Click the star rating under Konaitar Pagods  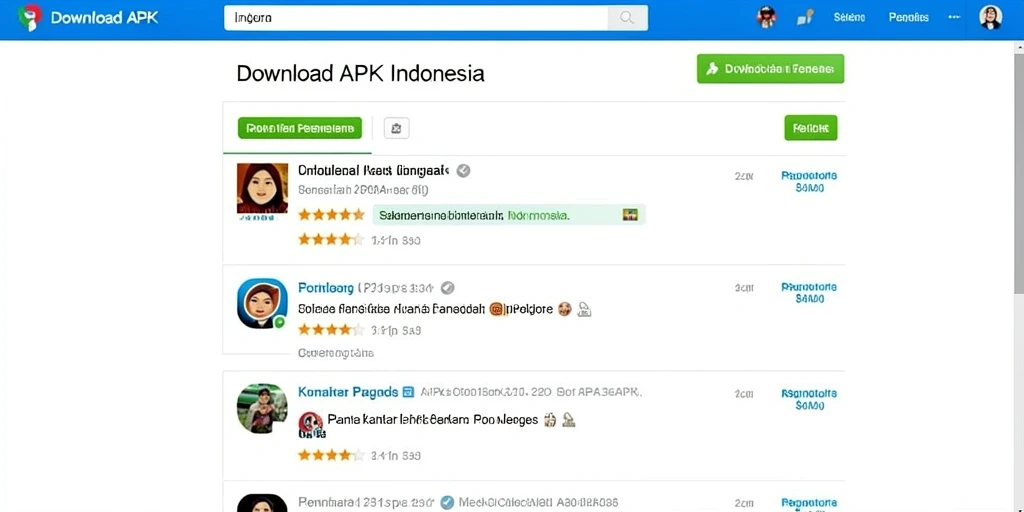coord(331,455)
